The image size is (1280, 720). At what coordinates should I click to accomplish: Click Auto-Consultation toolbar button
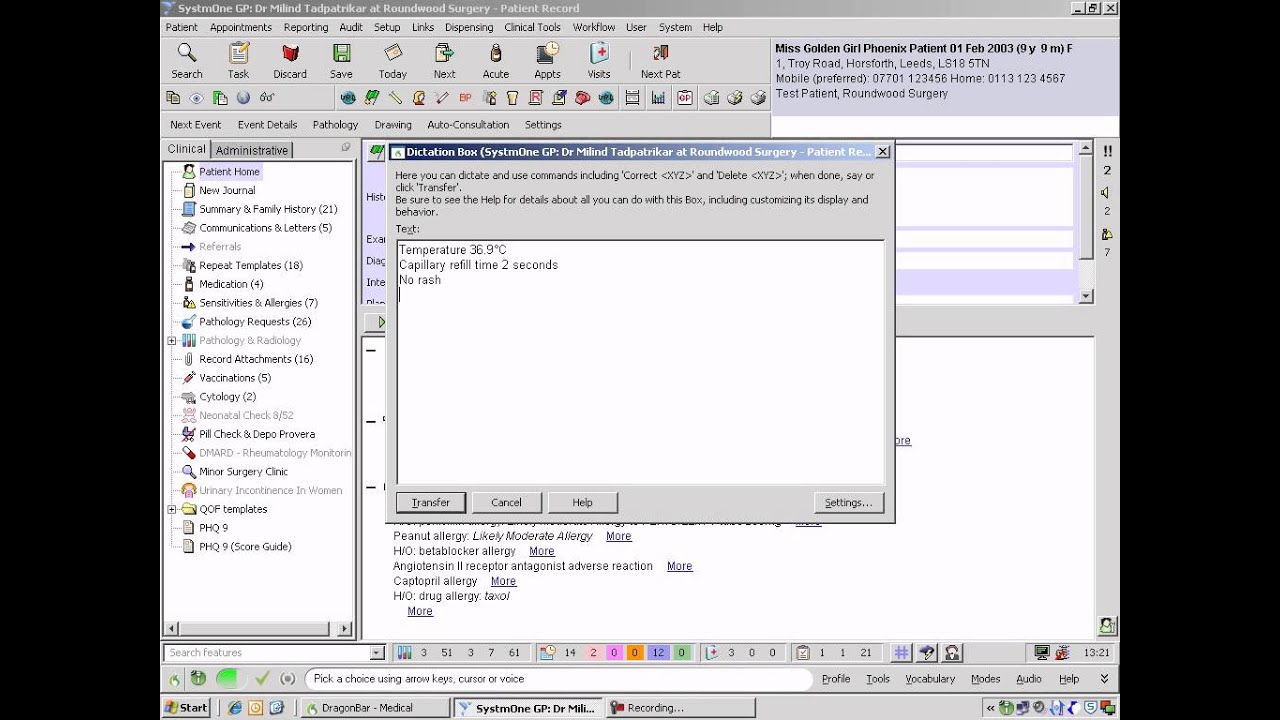click(469, 125)
